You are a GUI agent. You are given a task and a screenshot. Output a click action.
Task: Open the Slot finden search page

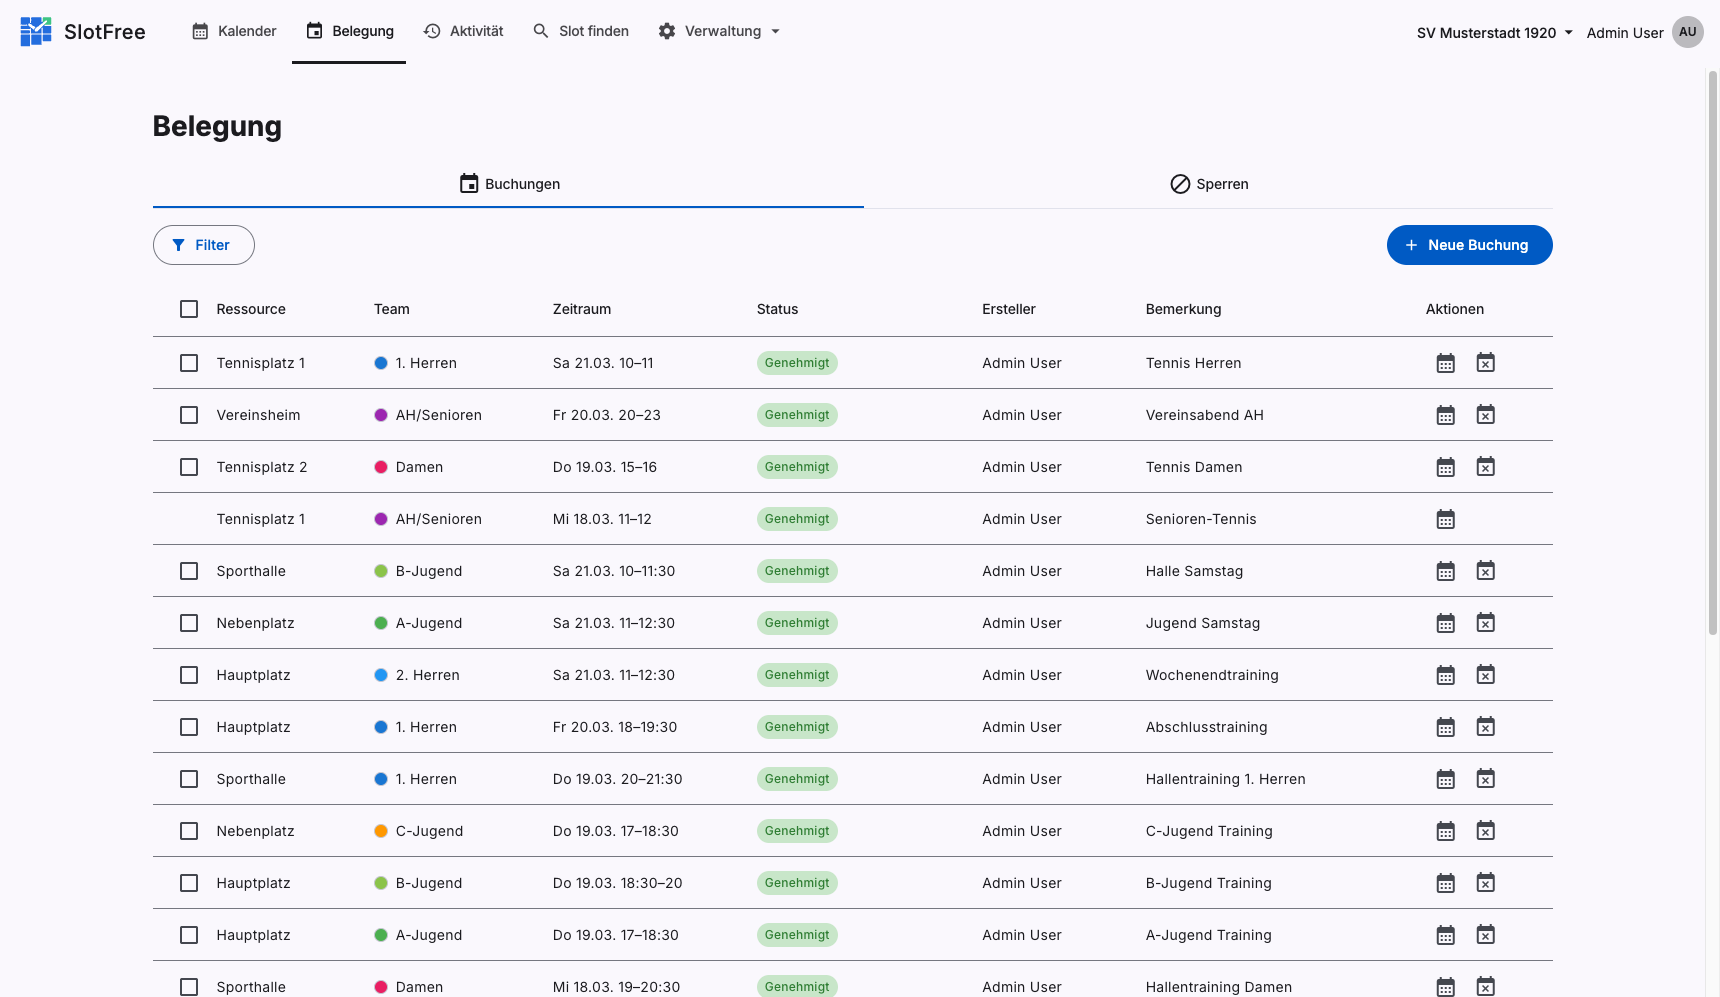(581, 31)
